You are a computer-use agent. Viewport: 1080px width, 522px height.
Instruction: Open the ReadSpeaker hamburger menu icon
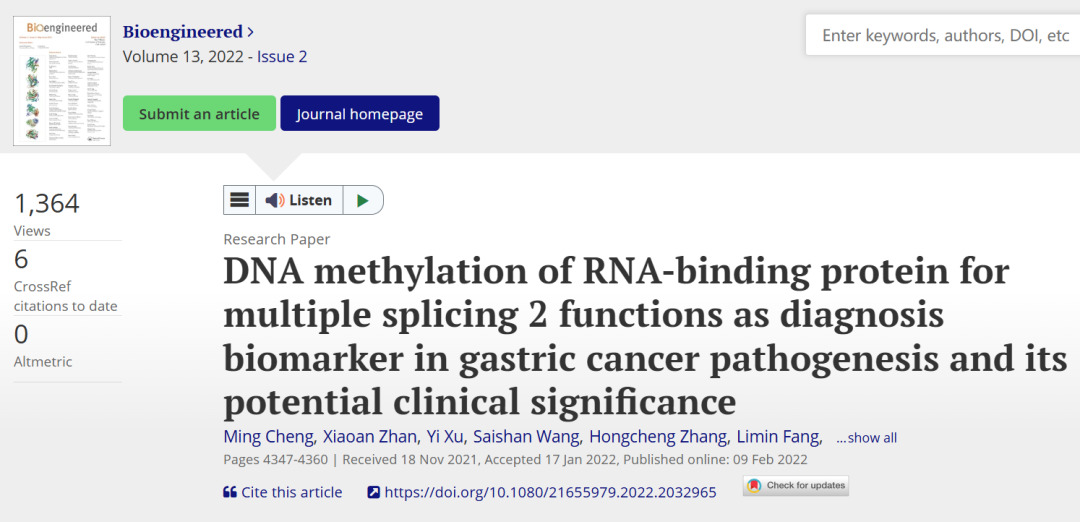click(239, 200)
